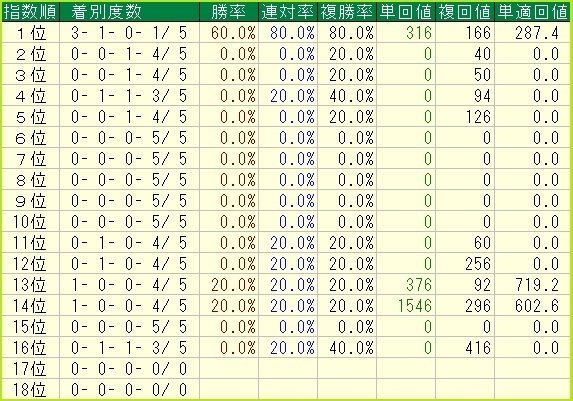Select the 16位 row label

coord(30,348)
